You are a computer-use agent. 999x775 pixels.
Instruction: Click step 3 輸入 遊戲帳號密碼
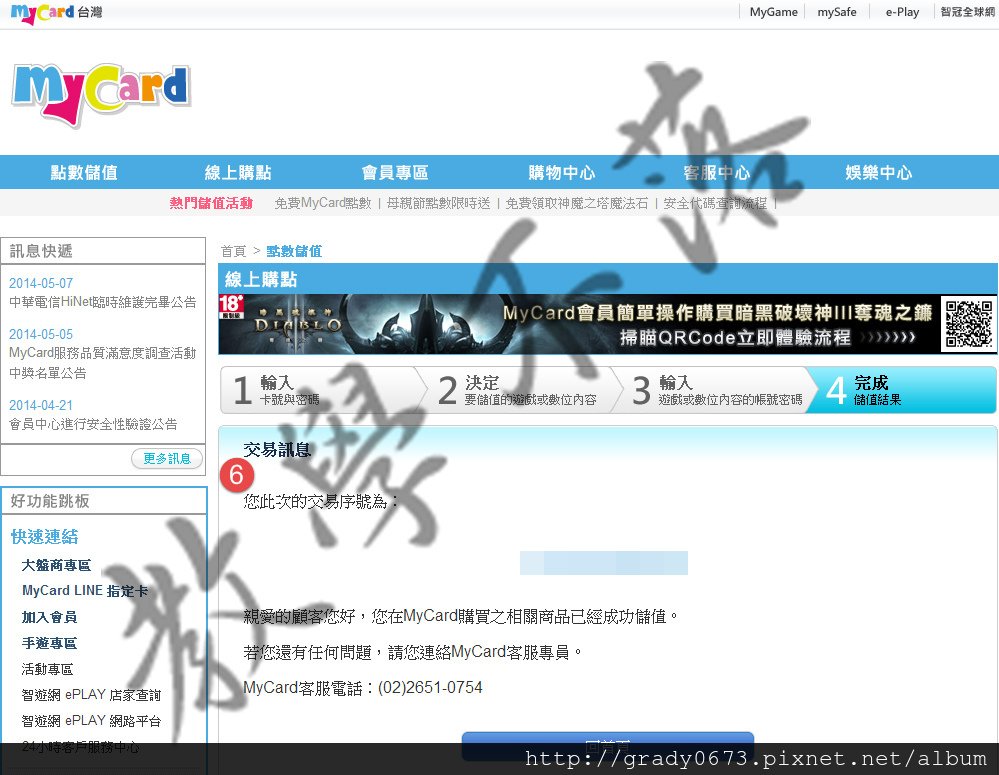(714, 390)
